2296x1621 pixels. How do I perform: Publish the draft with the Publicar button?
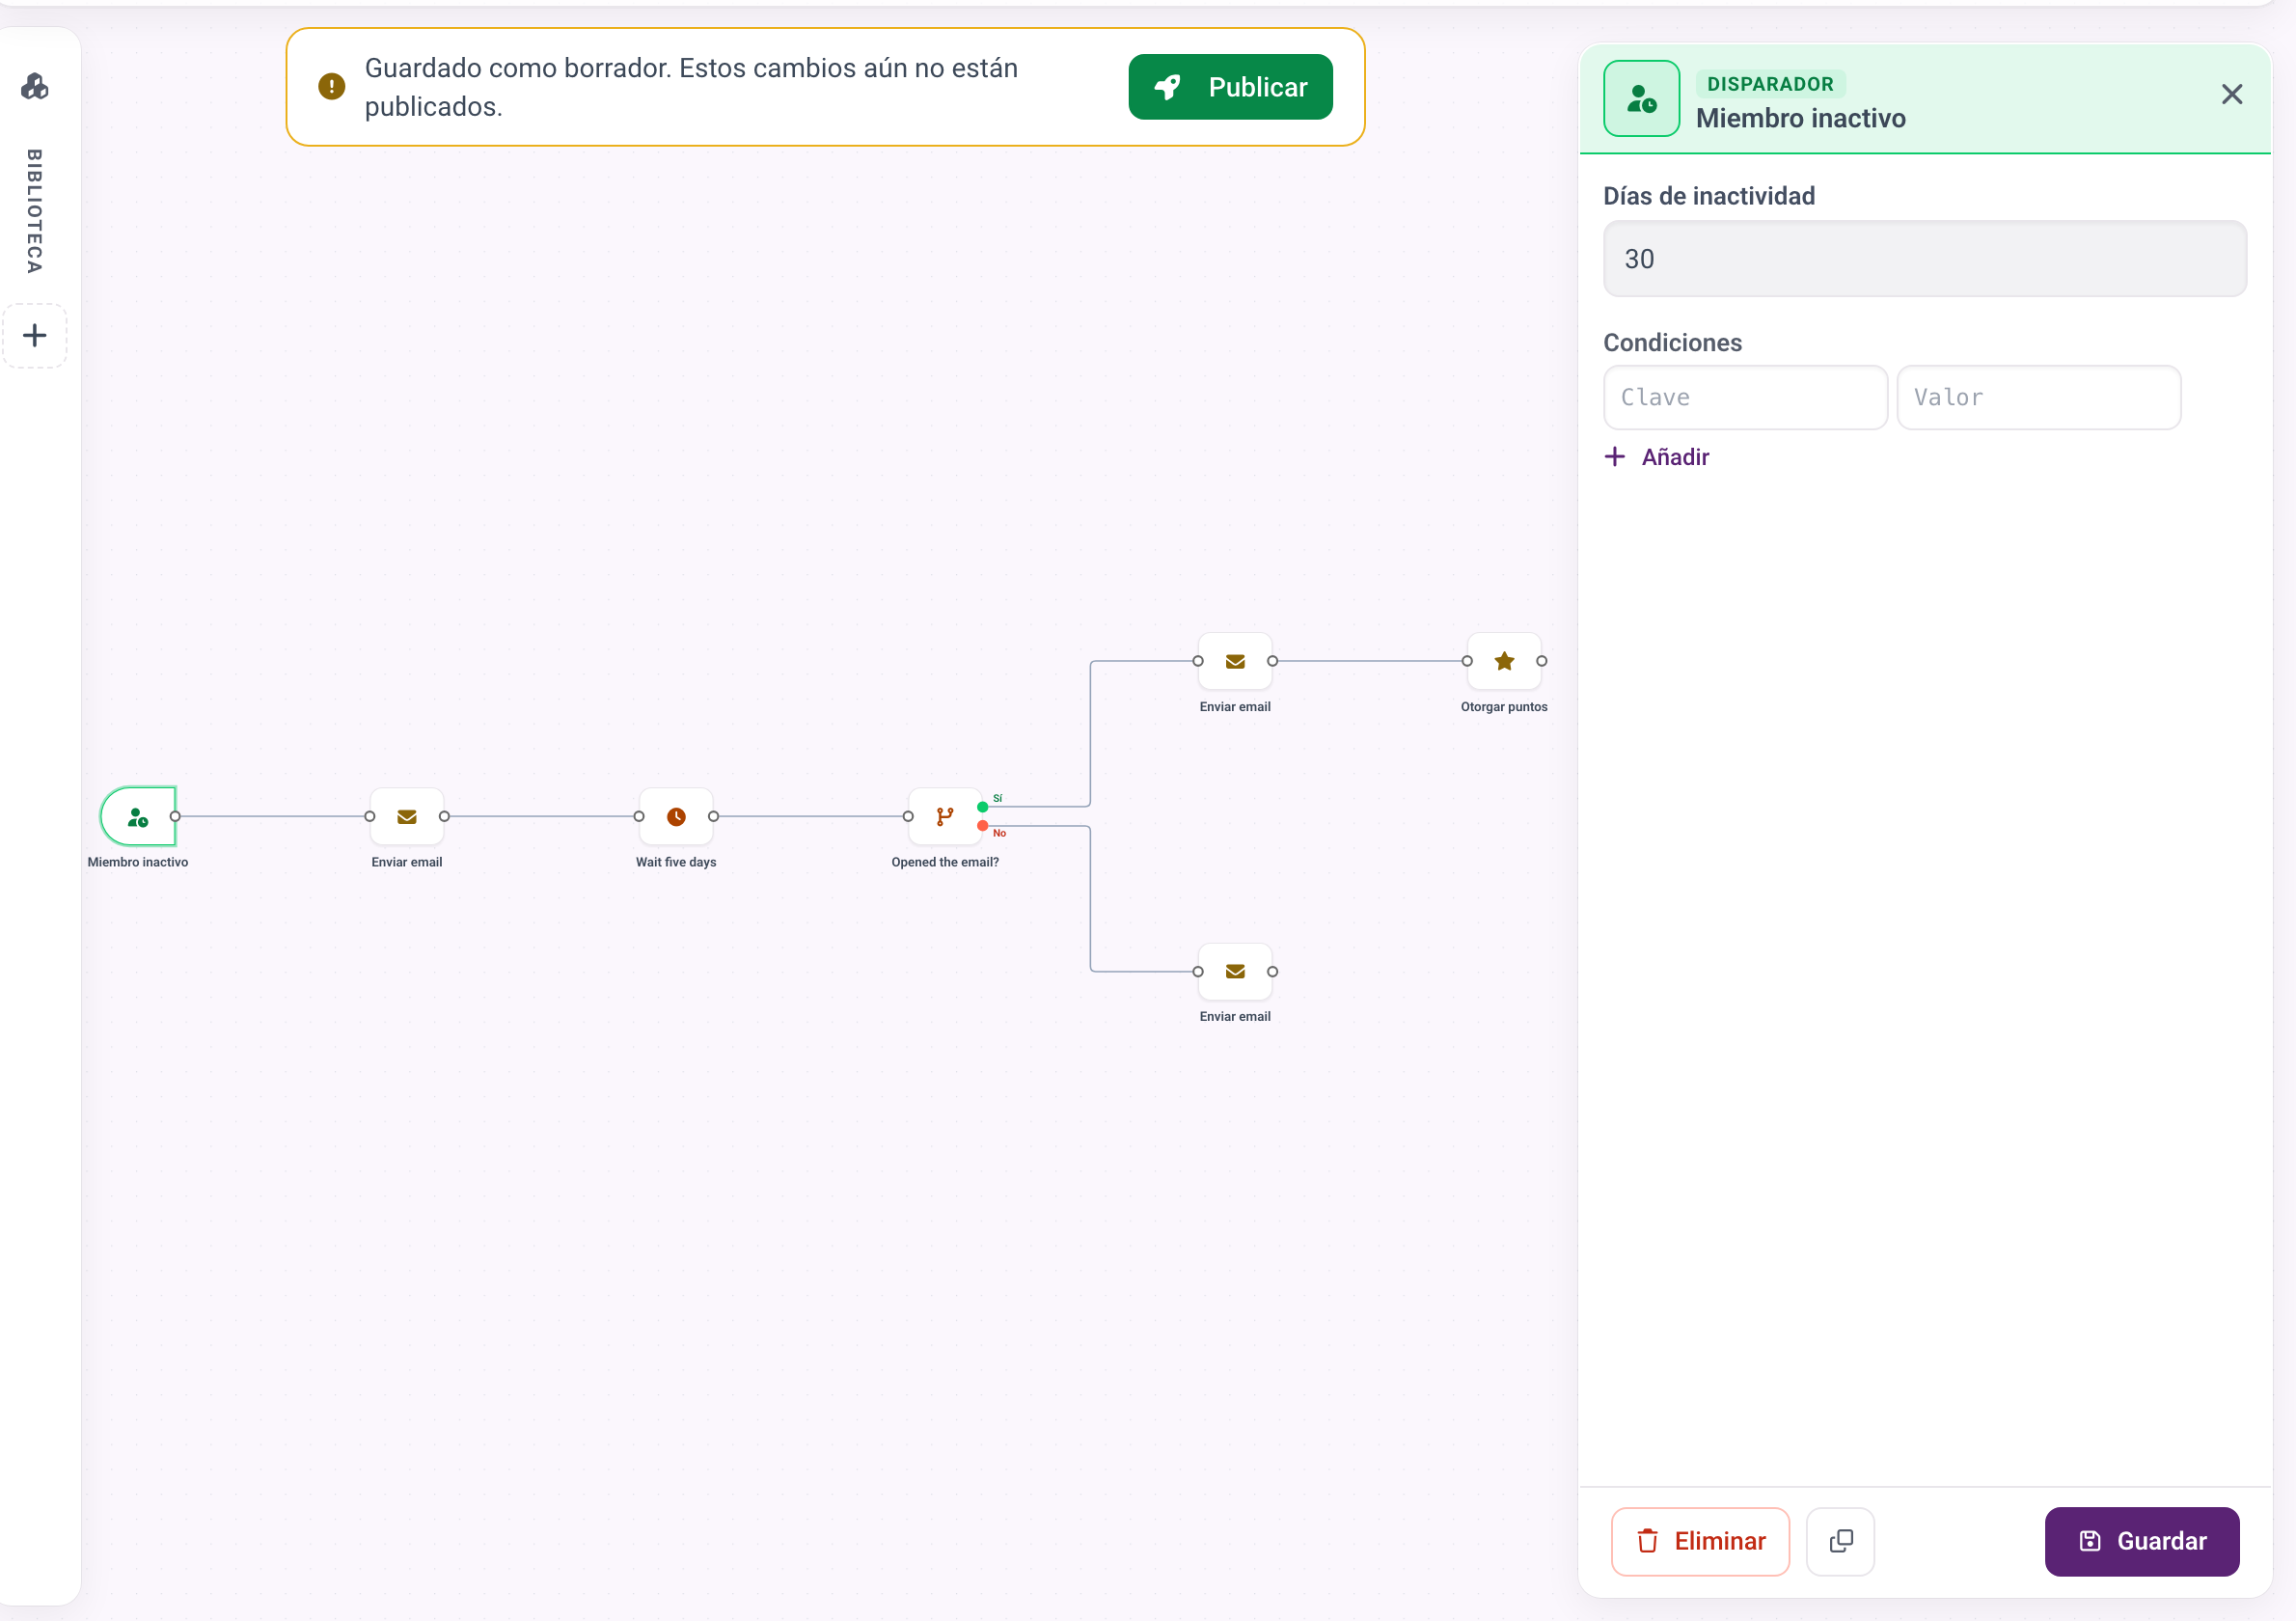tap(1230, 87)
